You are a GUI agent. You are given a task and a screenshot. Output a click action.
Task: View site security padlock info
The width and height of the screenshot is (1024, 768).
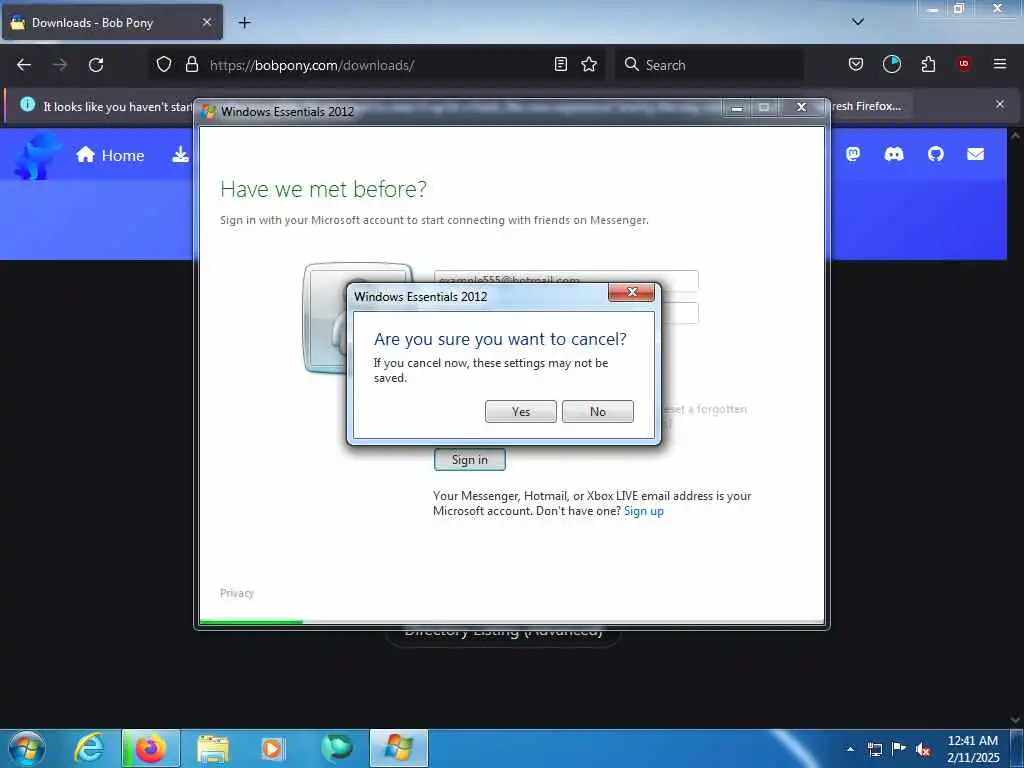tap(191, 65)
